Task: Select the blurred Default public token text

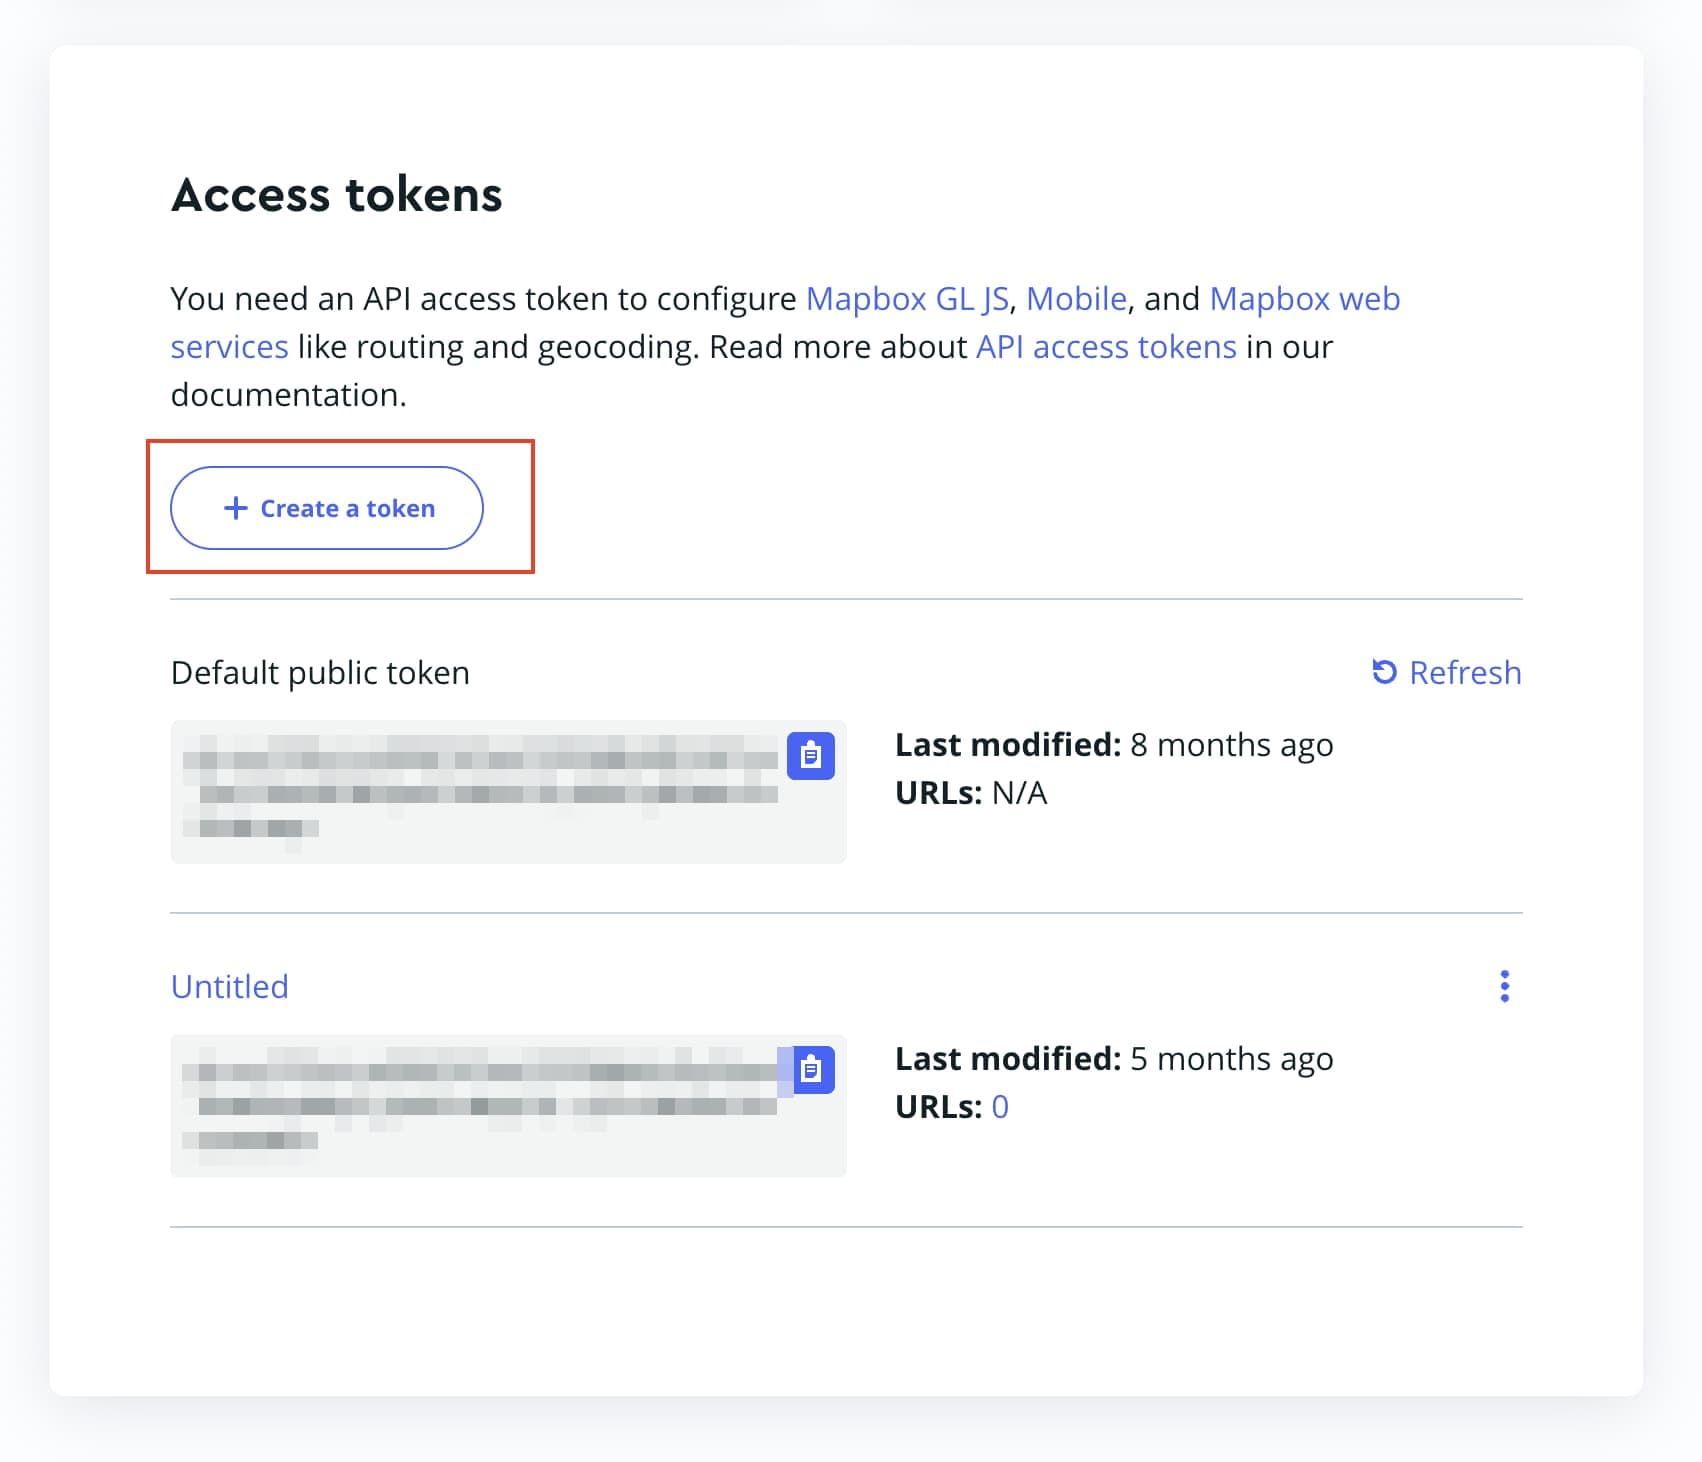Action: pyautogui.click(x=480, y=788)
